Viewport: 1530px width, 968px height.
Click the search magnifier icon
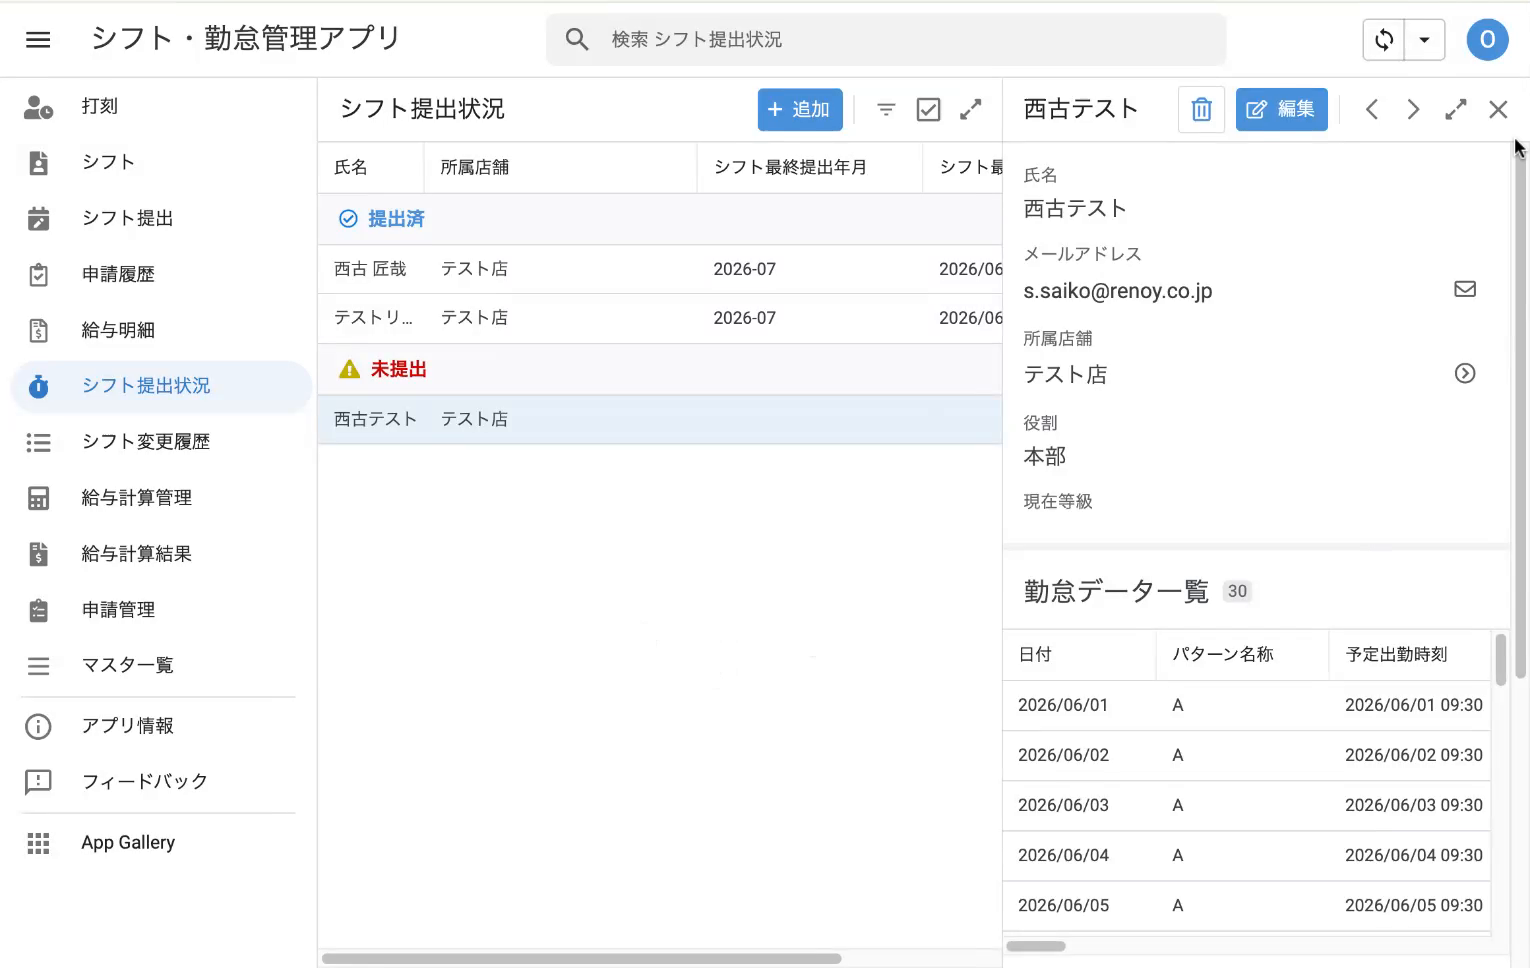[x=577, y=39]
